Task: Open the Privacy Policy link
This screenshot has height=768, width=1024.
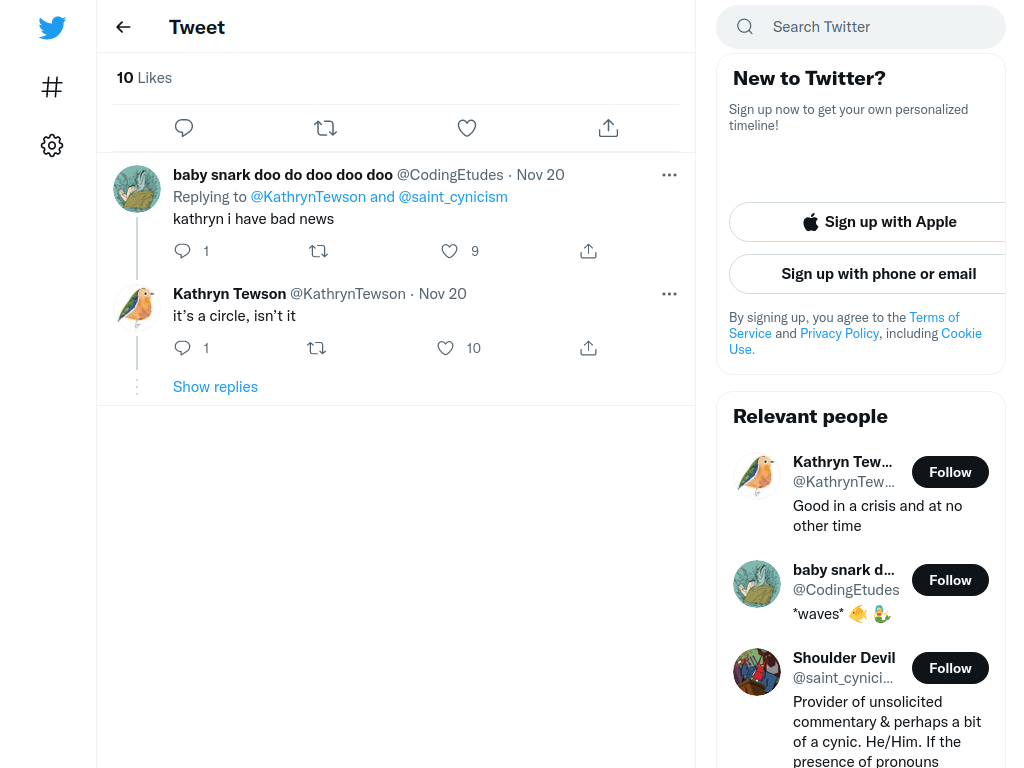Action: click(x=839, y=333)
